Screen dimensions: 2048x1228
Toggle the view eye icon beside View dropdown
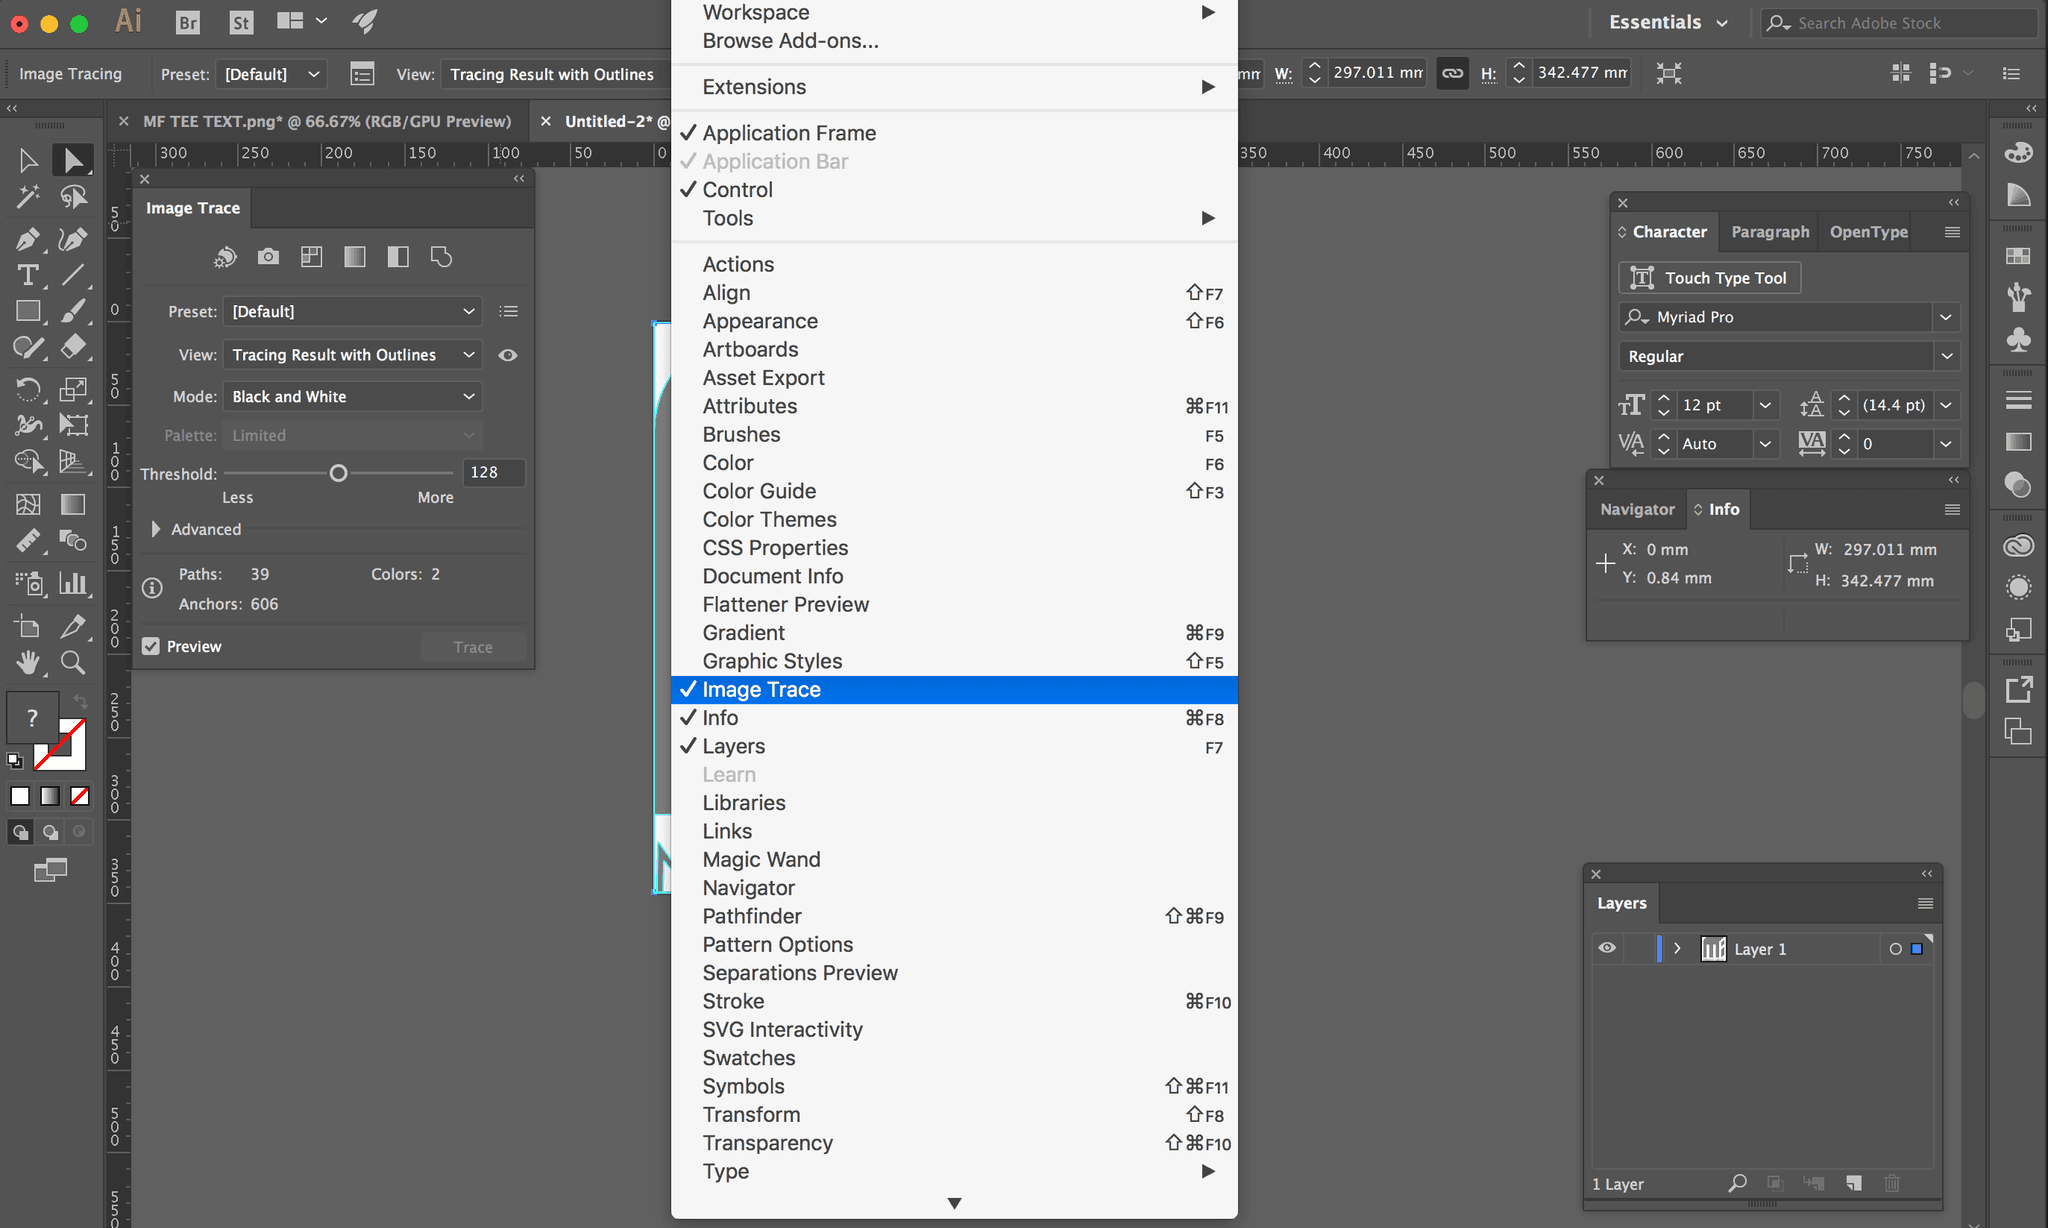tap(508, 355)
